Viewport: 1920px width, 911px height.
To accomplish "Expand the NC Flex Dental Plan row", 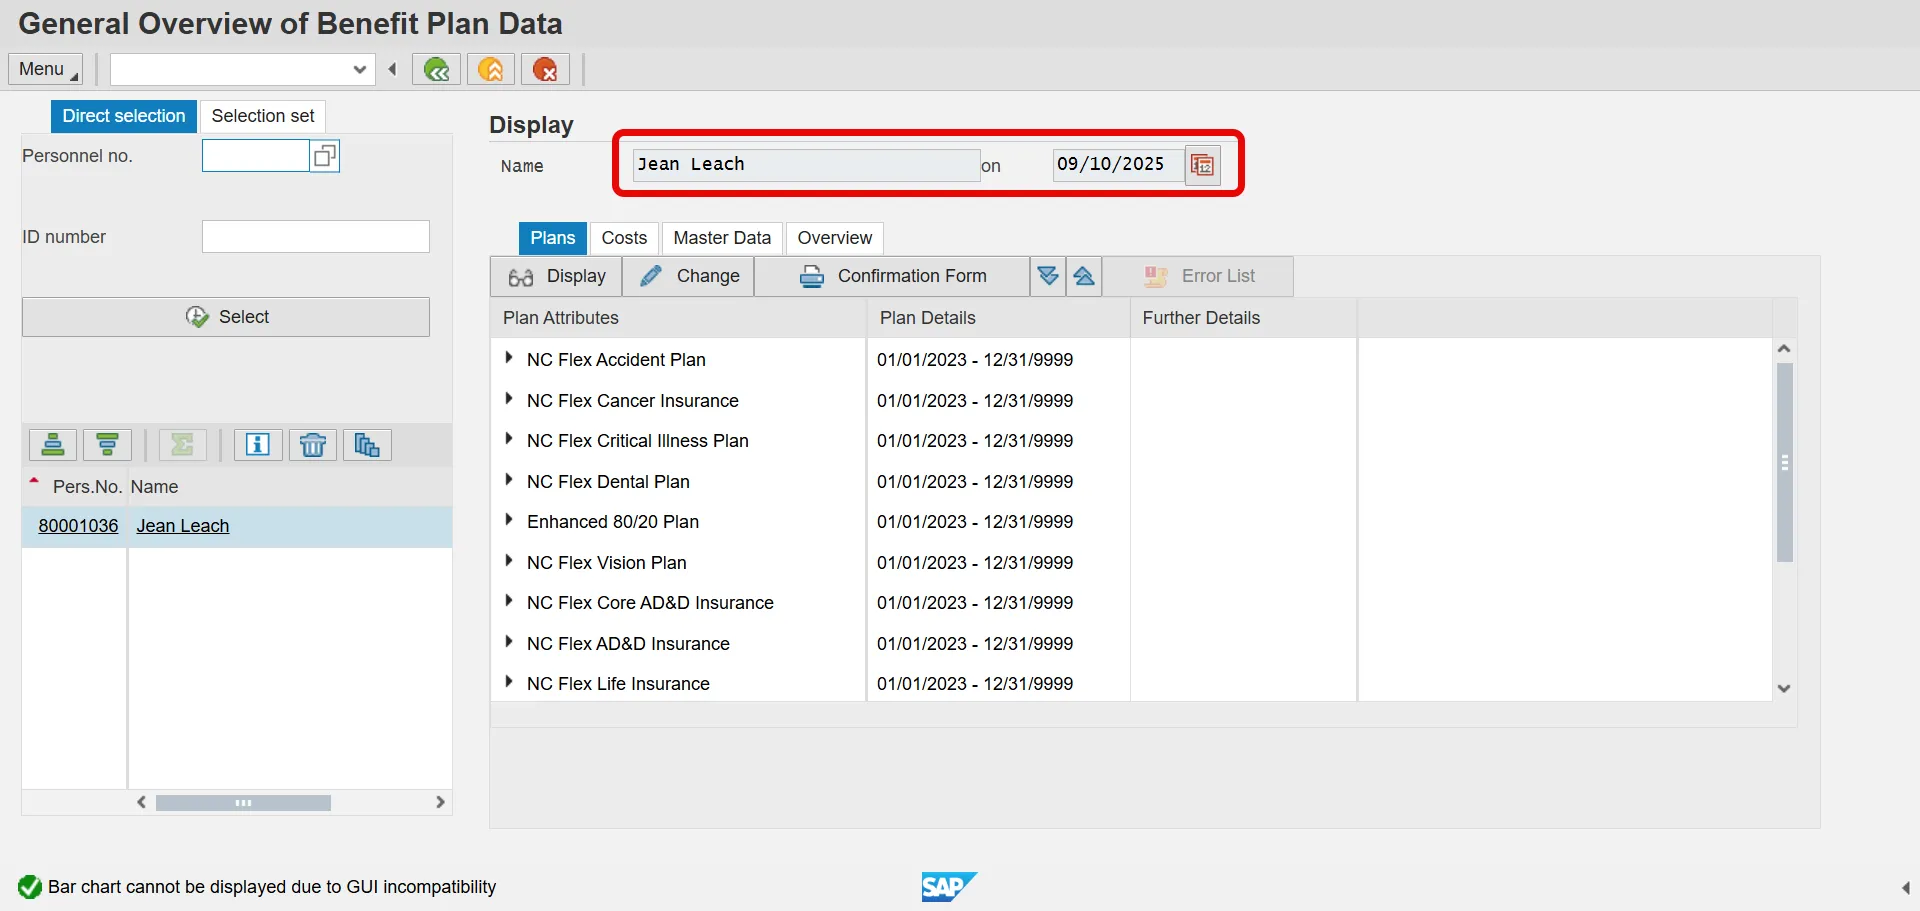I will (x=509, y=480).
